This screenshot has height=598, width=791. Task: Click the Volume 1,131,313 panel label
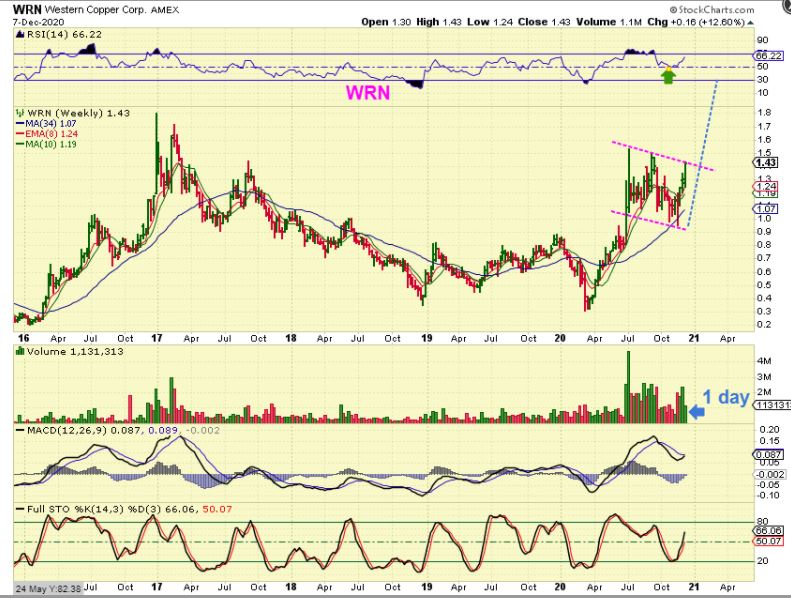pos(75,351)
